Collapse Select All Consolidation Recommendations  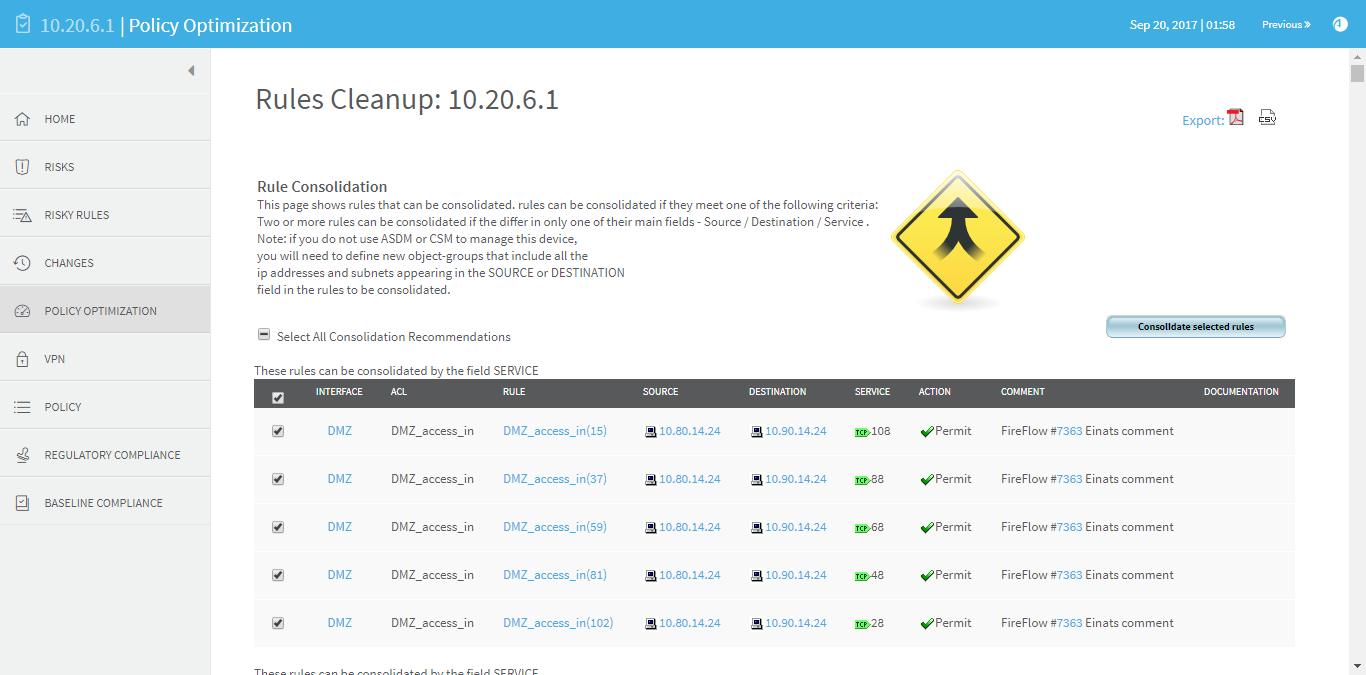264,336
